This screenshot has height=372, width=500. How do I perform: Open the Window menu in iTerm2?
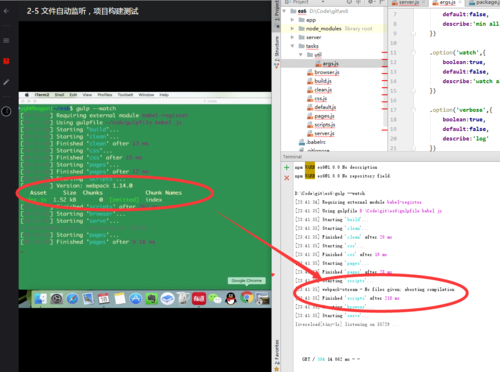click(x=146, y=95)
